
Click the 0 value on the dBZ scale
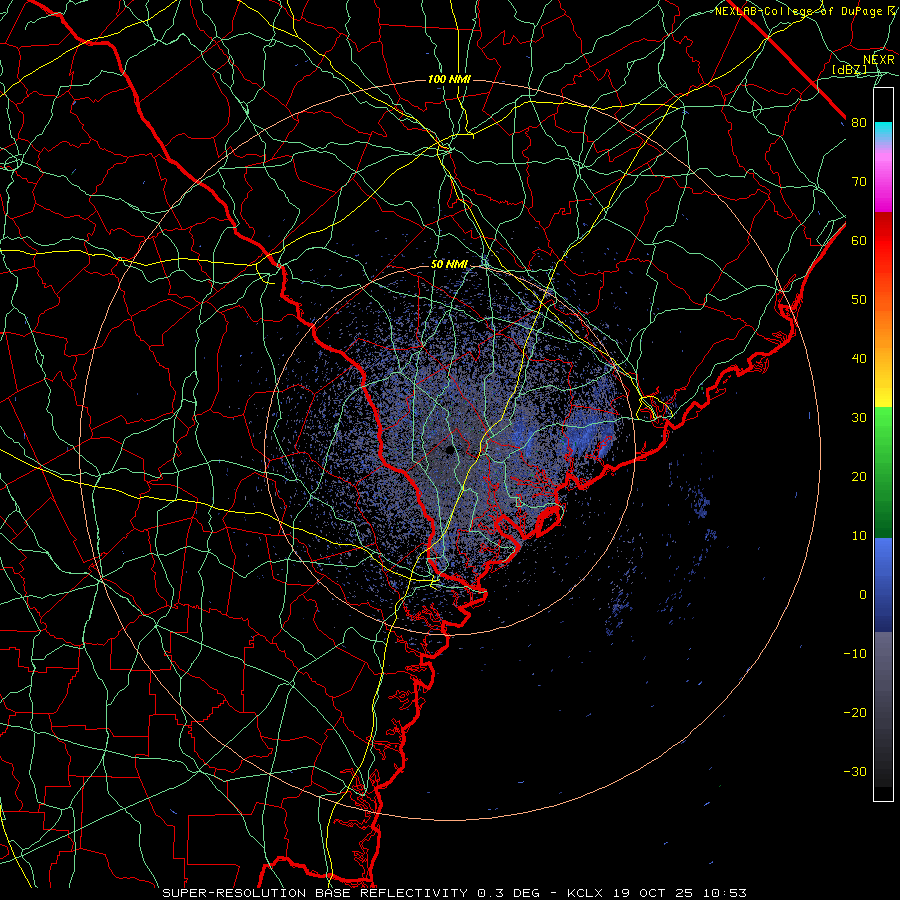(862, 595)
